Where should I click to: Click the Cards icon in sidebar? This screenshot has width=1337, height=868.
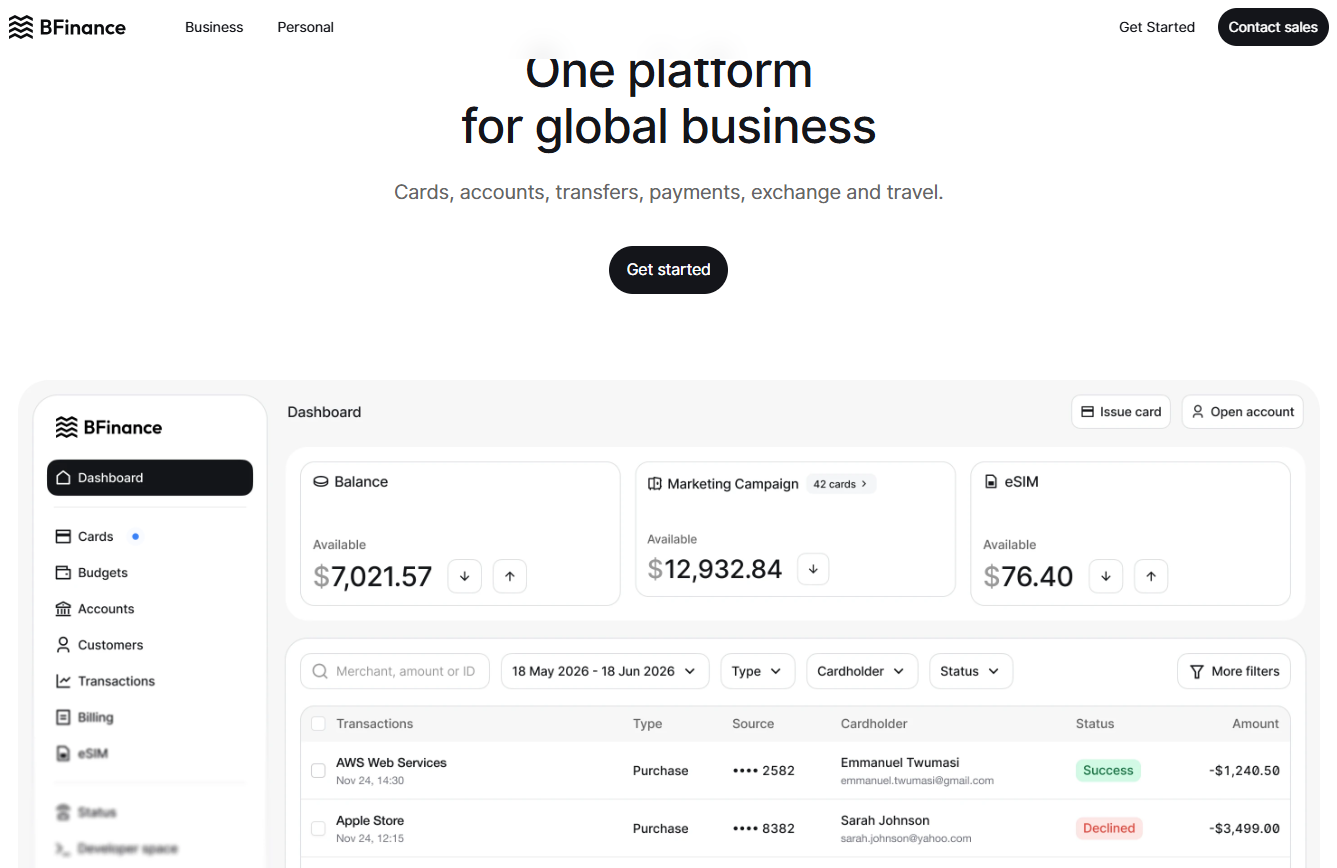coord(63,536)
